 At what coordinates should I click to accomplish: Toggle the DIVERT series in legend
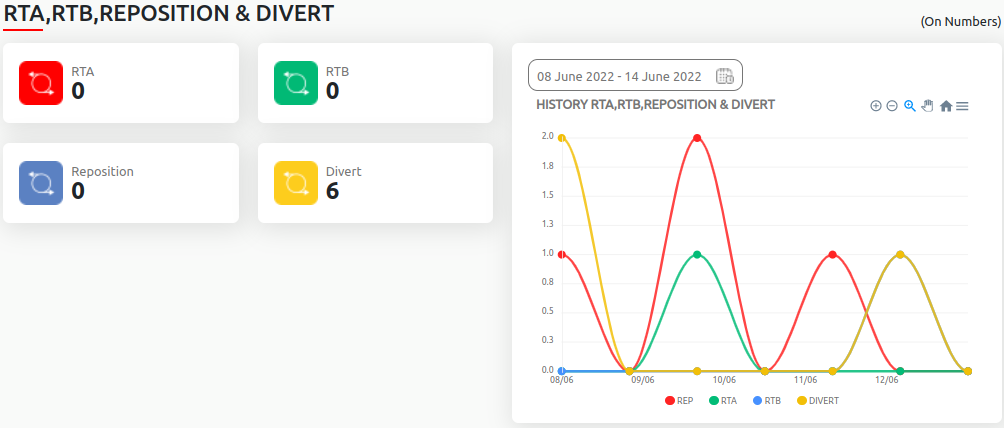pos(816,400)
